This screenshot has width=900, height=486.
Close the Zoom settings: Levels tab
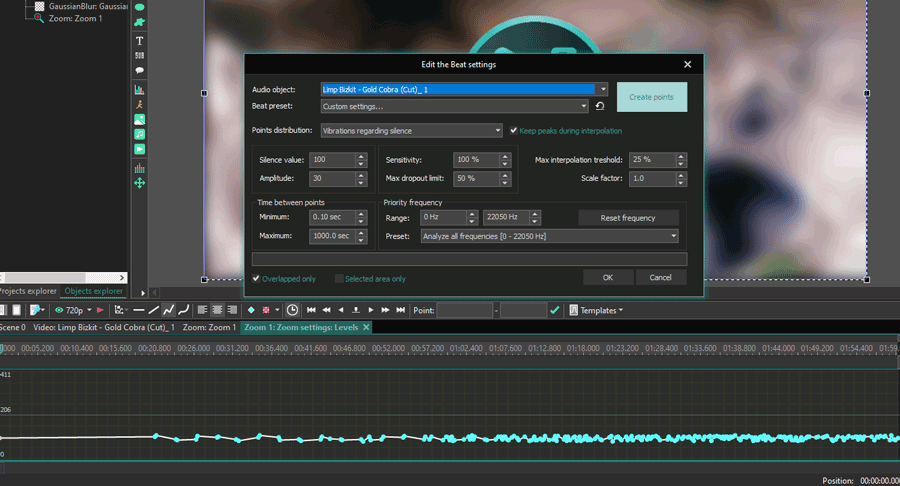point(366,327)
